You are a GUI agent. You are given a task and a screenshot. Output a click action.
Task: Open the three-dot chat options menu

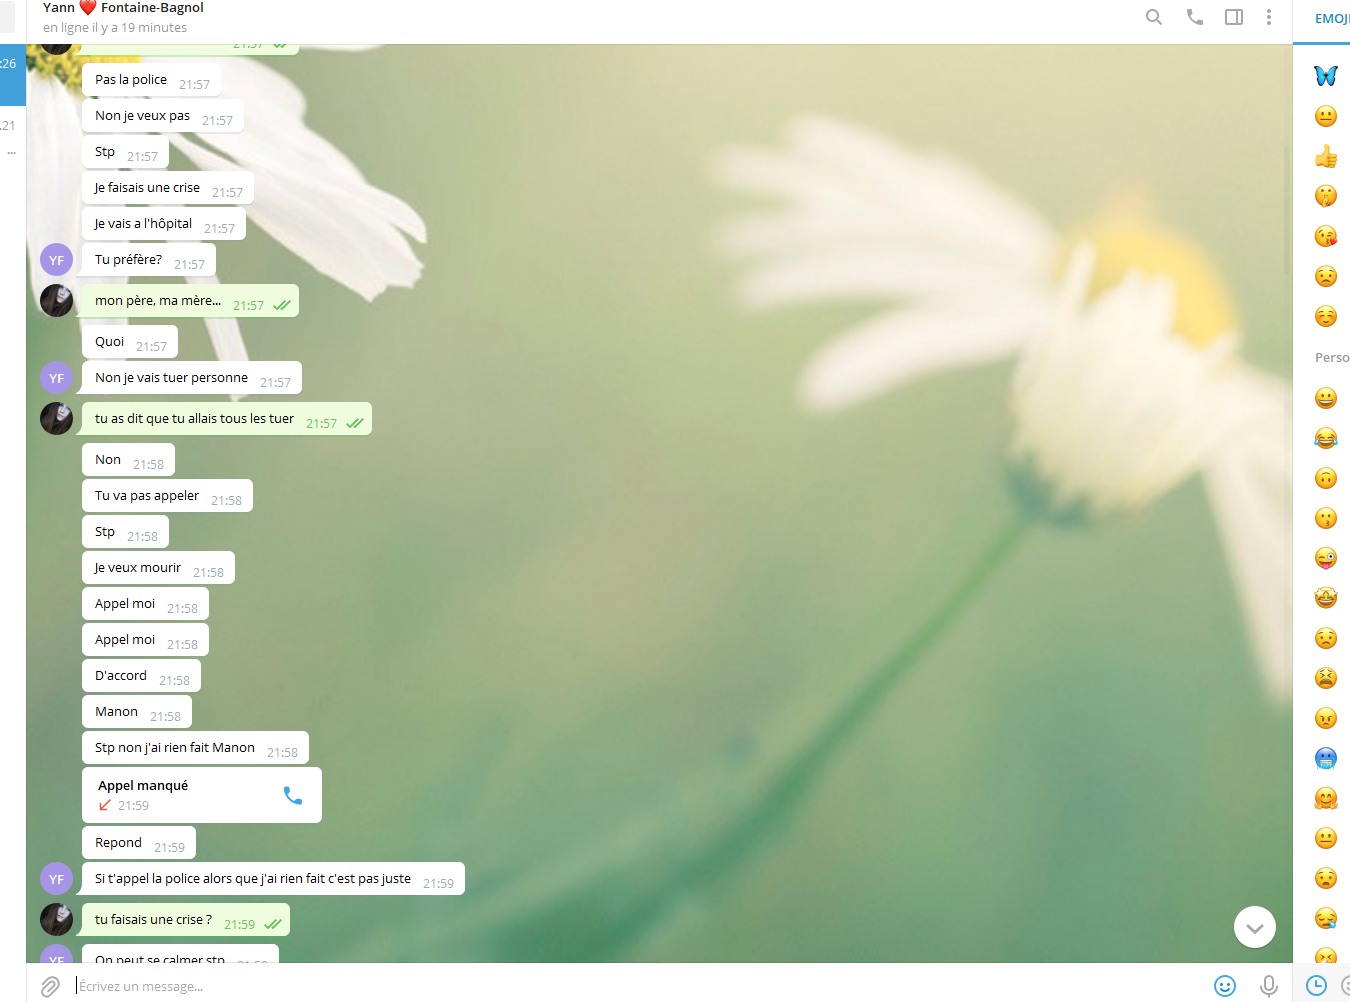pos(1269,17)
